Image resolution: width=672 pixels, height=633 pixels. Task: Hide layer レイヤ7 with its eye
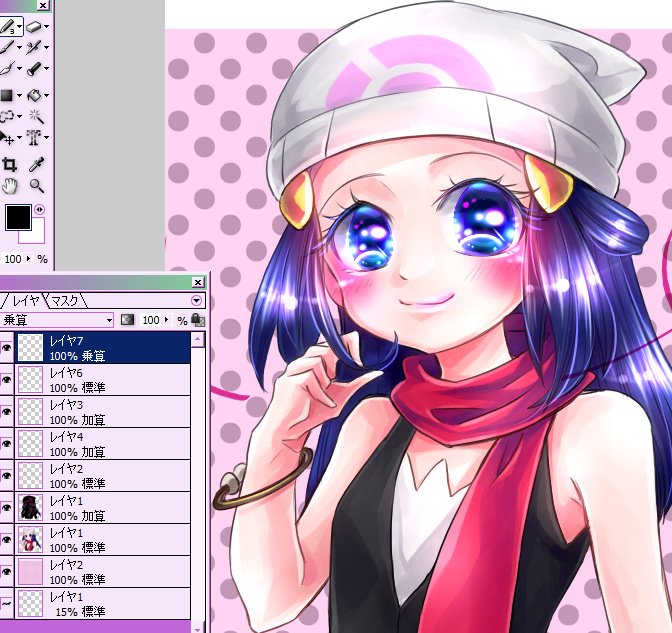pyautogui.click(x=6, y=348)
